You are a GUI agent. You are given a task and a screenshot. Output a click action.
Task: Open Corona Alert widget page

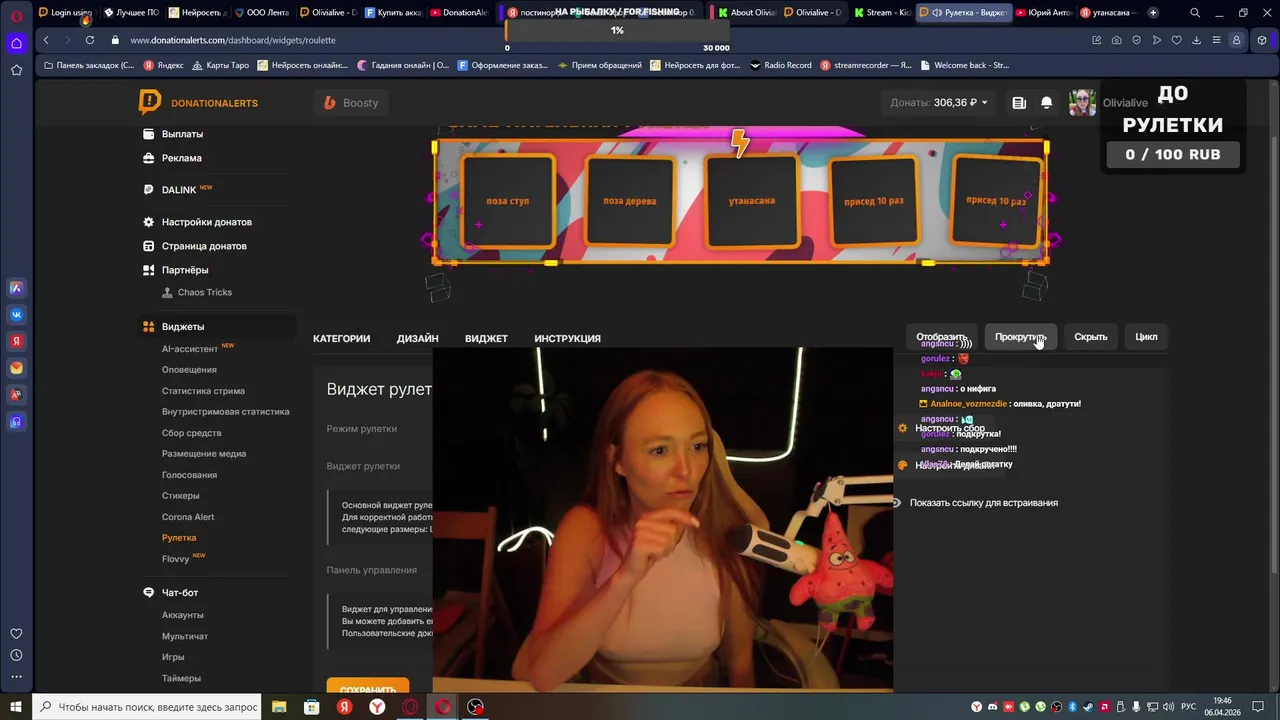coord(188,517)
